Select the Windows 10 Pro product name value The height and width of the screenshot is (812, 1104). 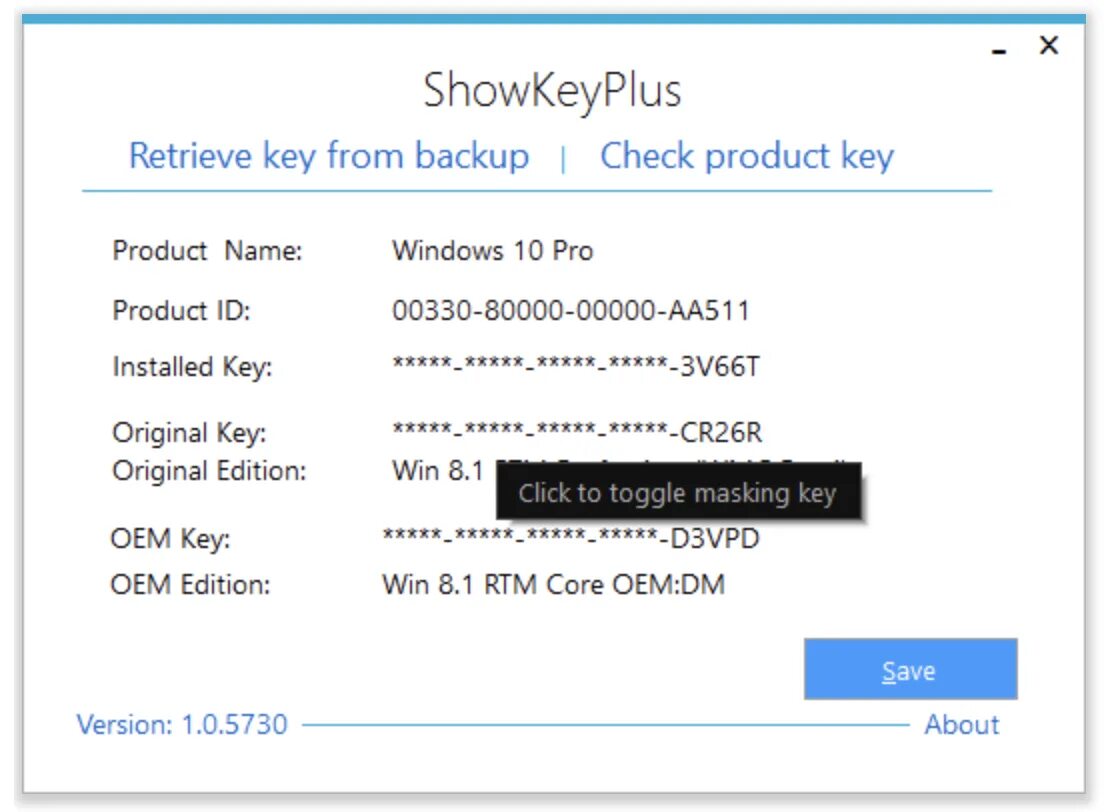pos(492,250)
